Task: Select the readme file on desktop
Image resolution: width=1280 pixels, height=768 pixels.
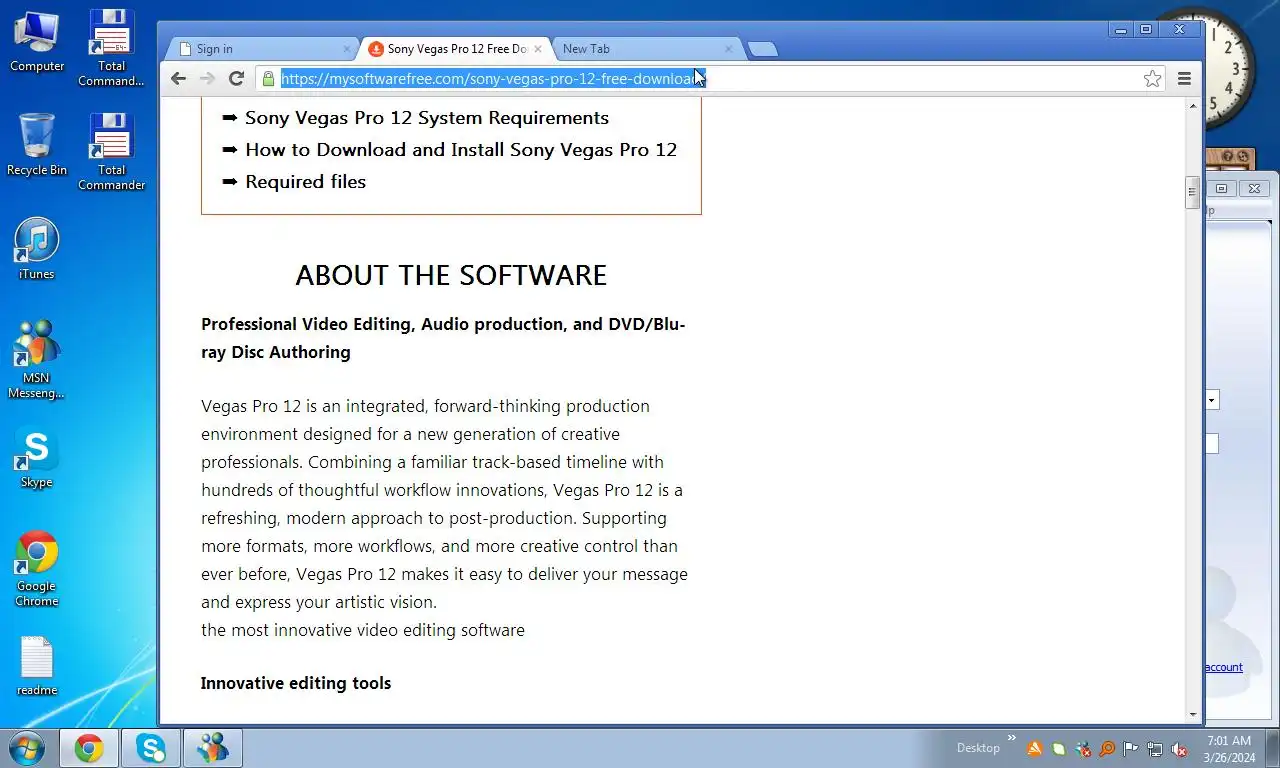Action: (37, 666)
